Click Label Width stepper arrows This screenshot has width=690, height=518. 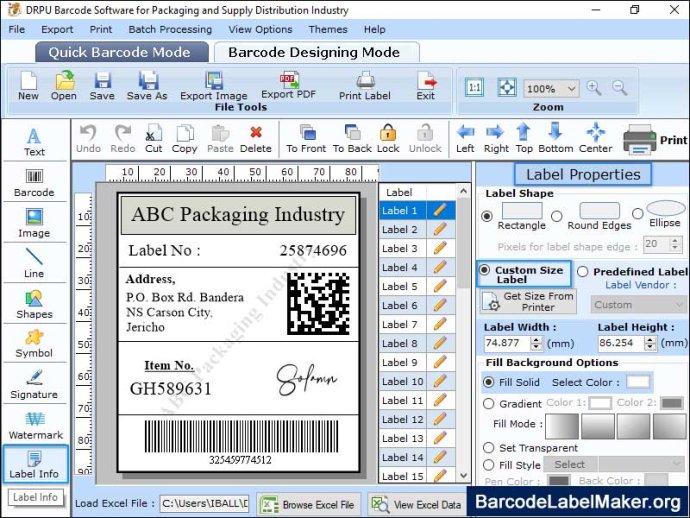click(x=536, y=343)
